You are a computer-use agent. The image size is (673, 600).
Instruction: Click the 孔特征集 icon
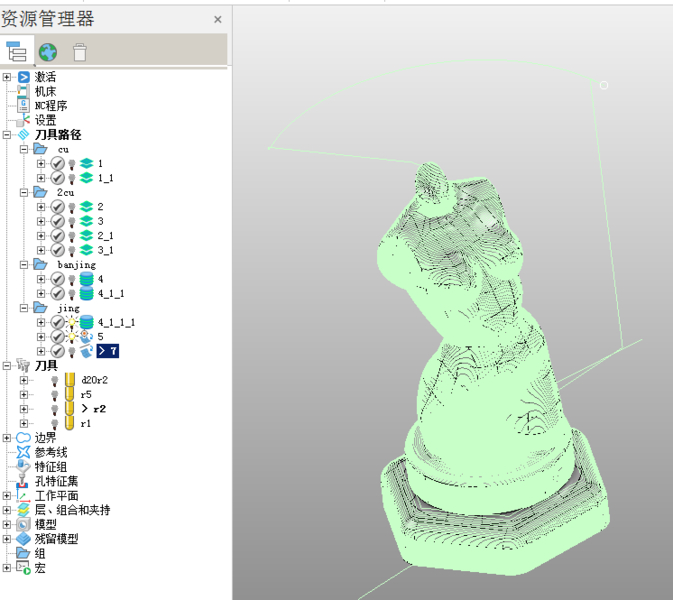point(22,481)
